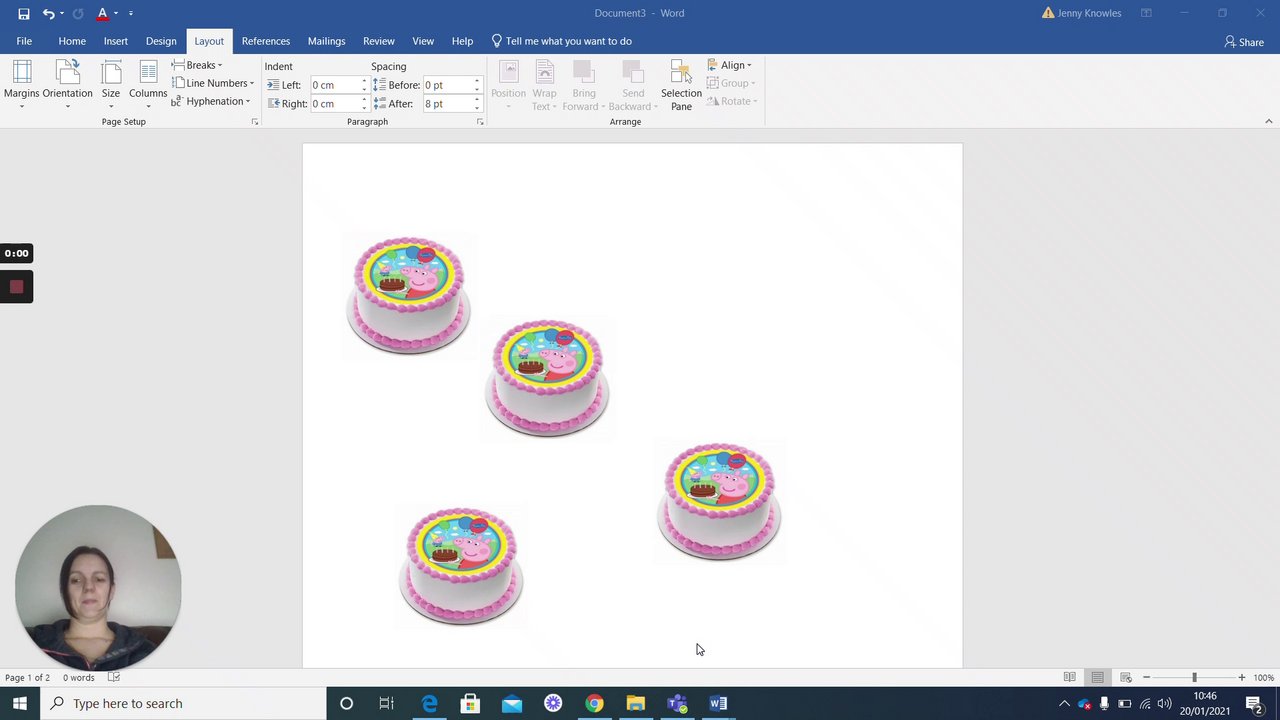This screenshot has width=1280, height=720.
Task: Open the Position menu
Action: (x=508, y=85)
